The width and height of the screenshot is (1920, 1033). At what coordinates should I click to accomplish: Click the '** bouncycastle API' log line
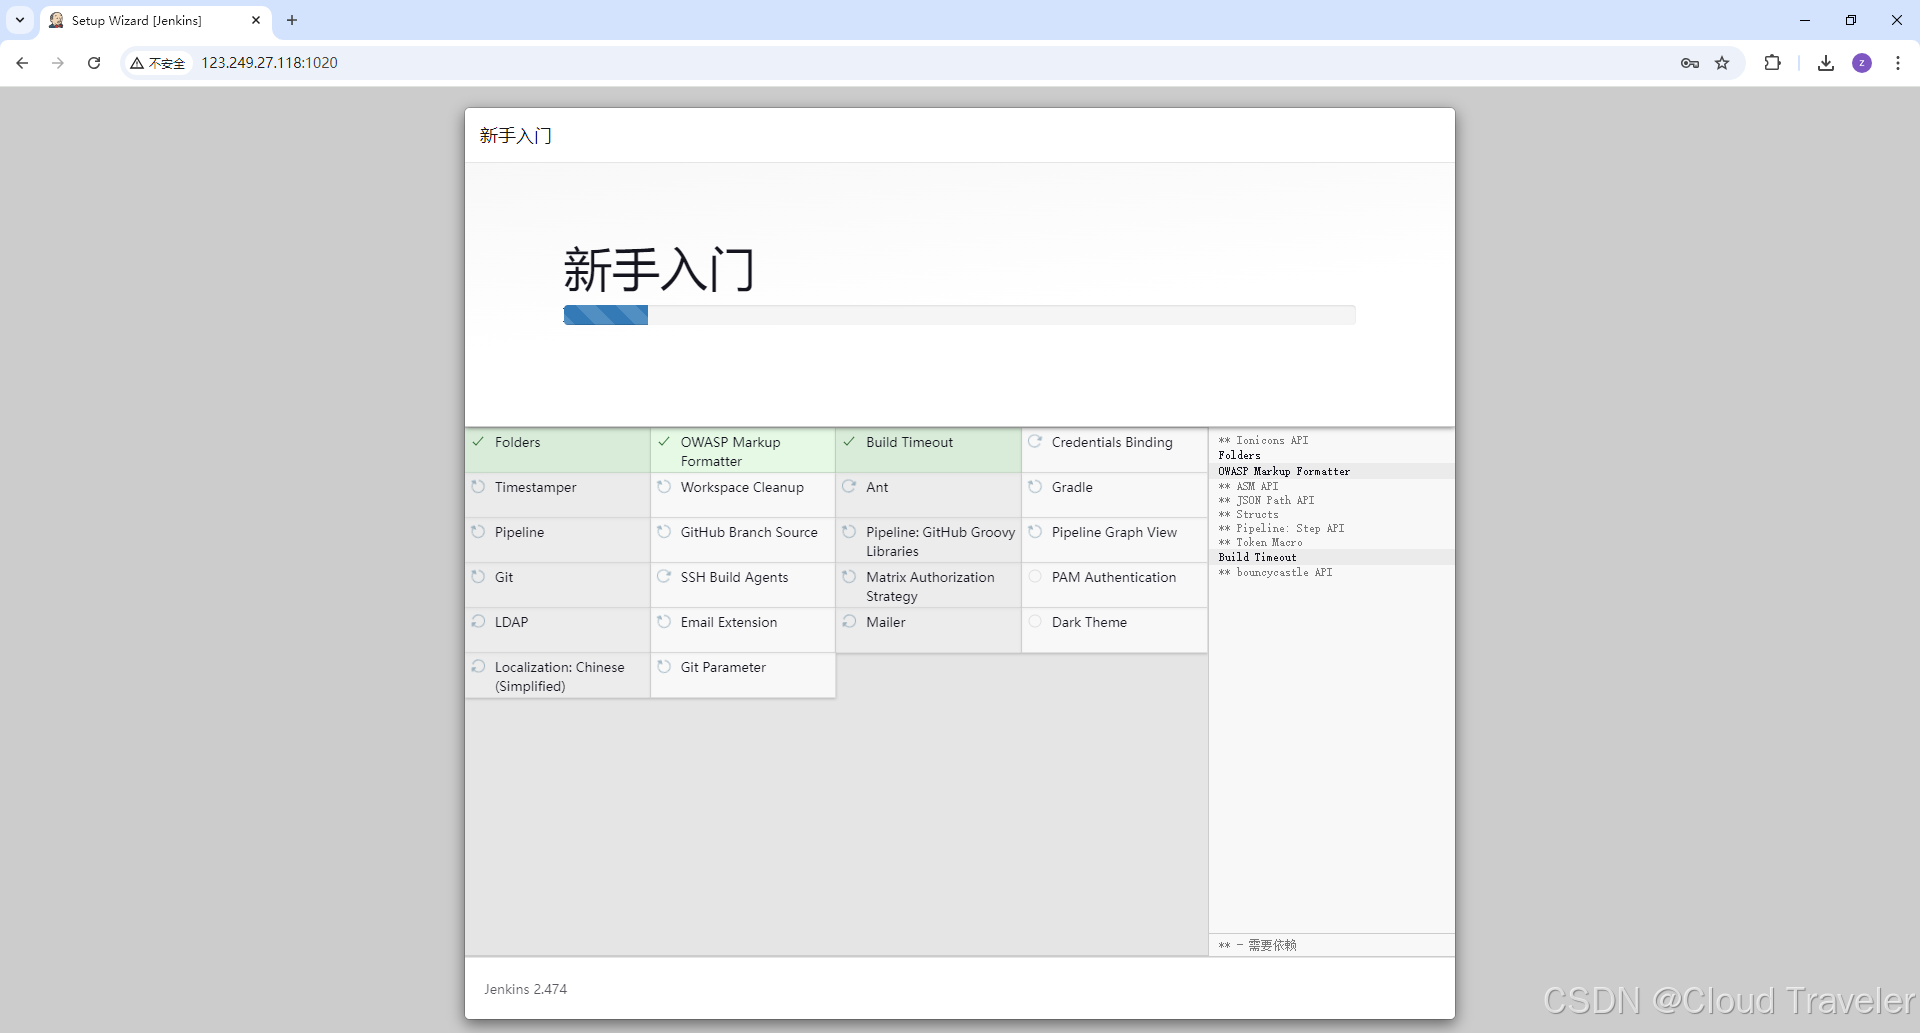point(1275,572)
